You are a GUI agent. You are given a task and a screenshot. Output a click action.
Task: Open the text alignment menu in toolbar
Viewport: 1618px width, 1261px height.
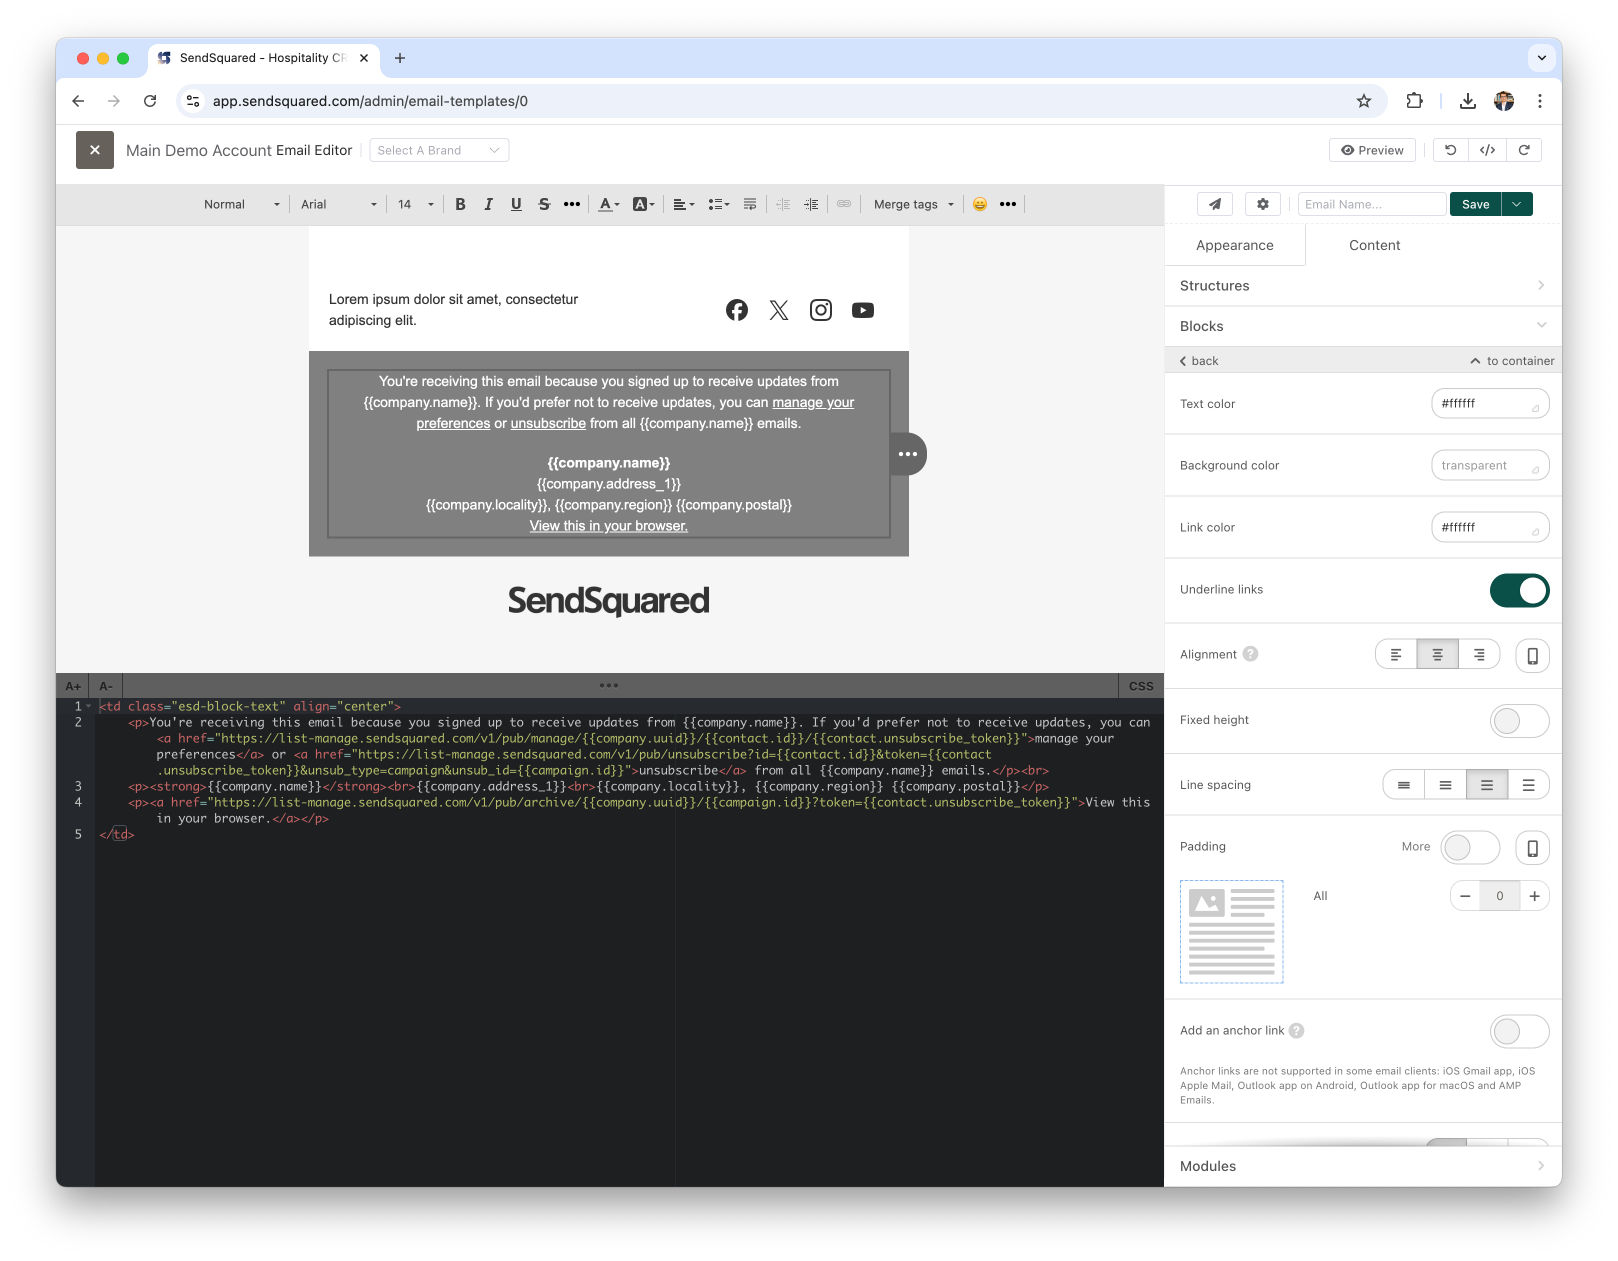(684, 204)
